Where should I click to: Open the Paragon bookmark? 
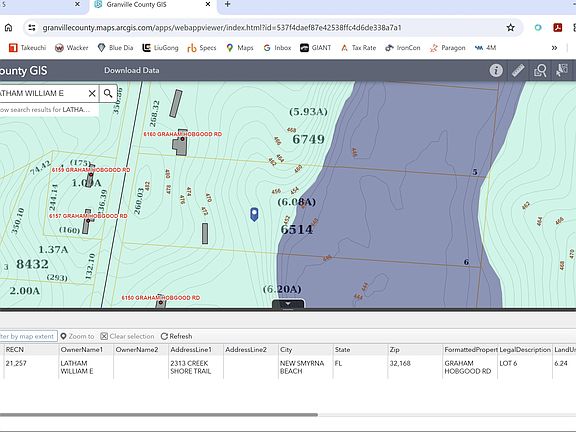pos(447,48)
